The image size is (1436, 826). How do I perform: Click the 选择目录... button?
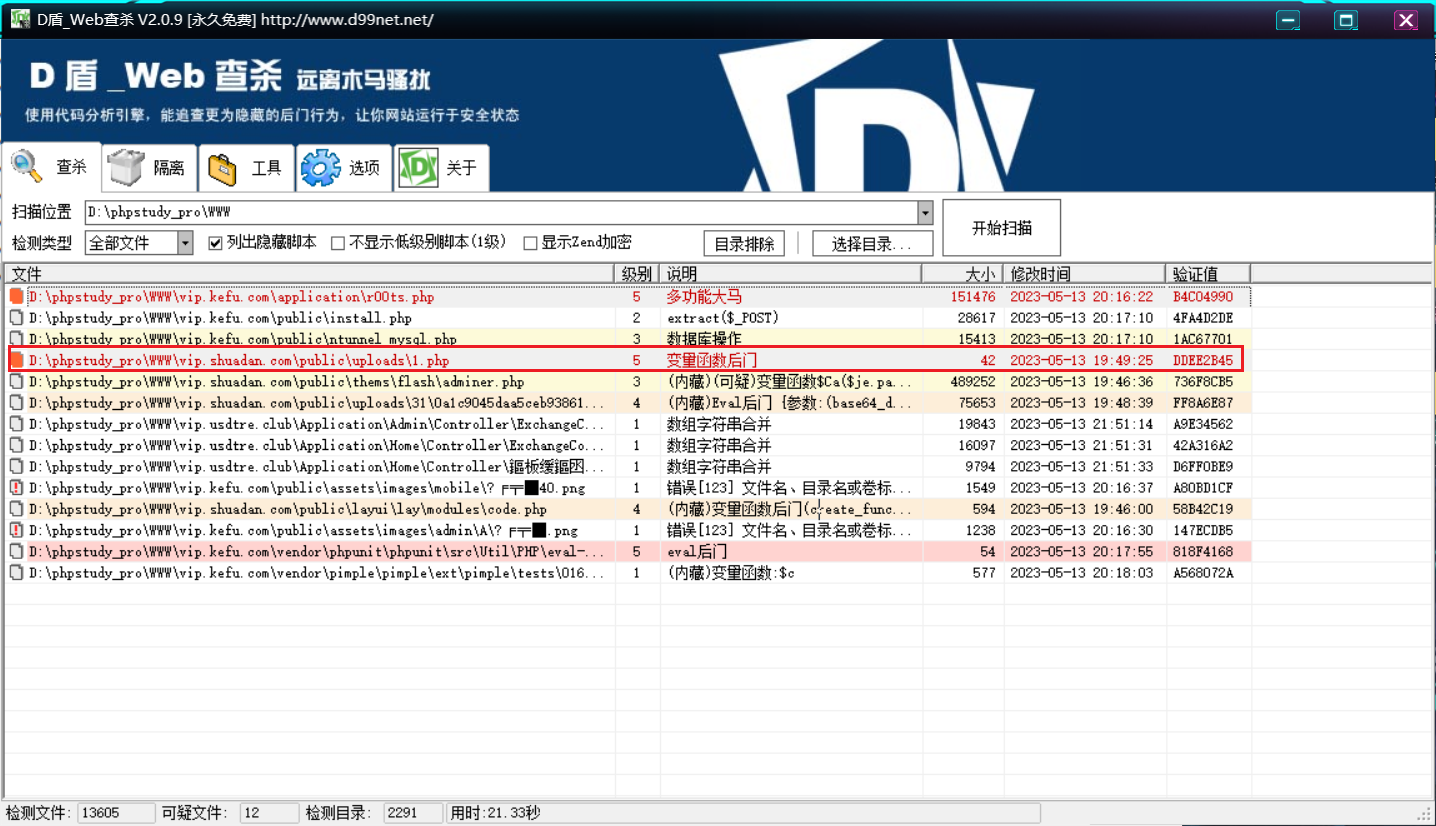tap(872, 244)
